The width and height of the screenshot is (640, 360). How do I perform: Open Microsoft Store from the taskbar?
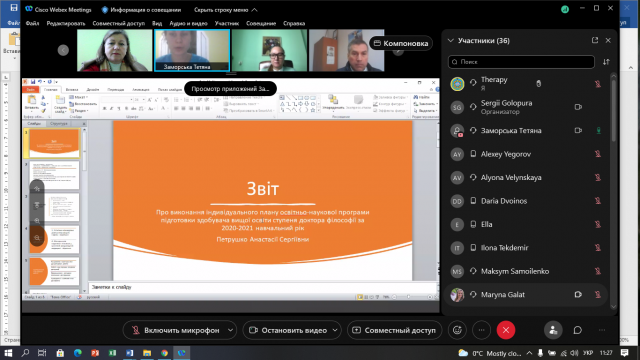[x=60, y=353]
